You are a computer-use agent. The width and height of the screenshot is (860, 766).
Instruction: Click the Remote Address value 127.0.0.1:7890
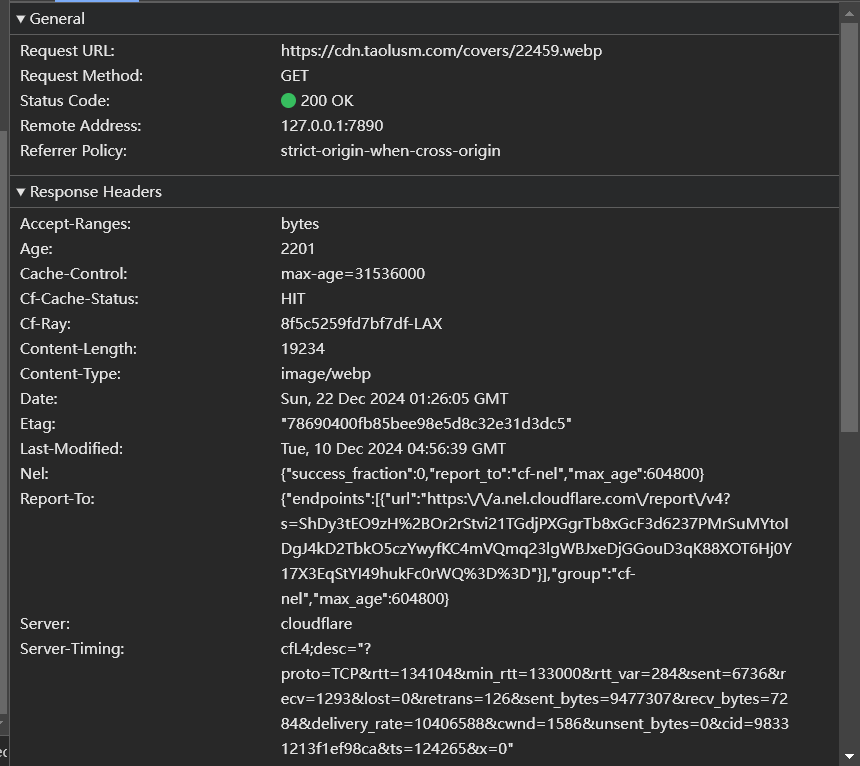[x=332, y=126]
